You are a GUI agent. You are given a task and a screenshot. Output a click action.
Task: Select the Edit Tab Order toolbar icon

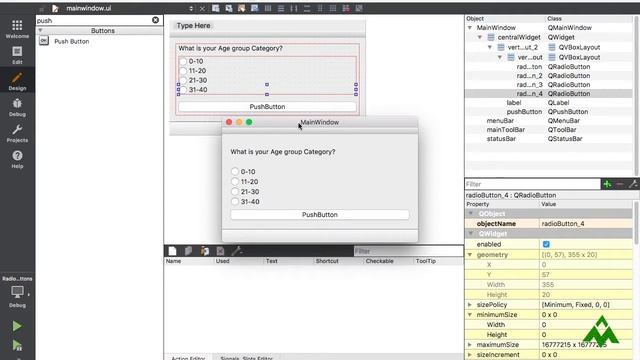tap(255, 8)
